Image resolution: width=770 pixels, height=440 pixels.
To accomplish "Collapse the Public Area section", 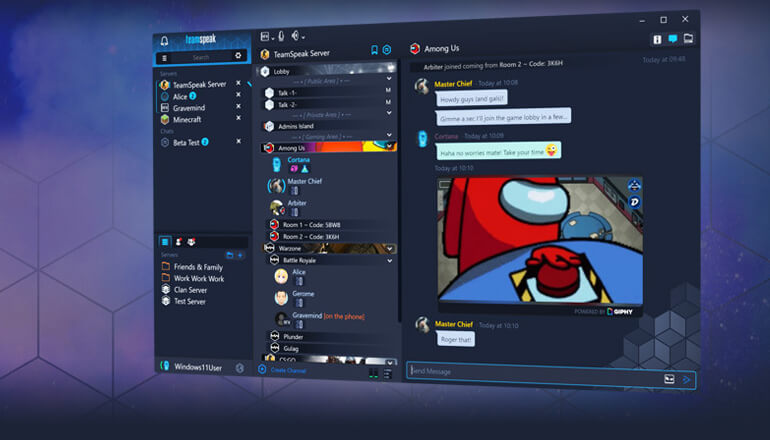I will 389,79.
